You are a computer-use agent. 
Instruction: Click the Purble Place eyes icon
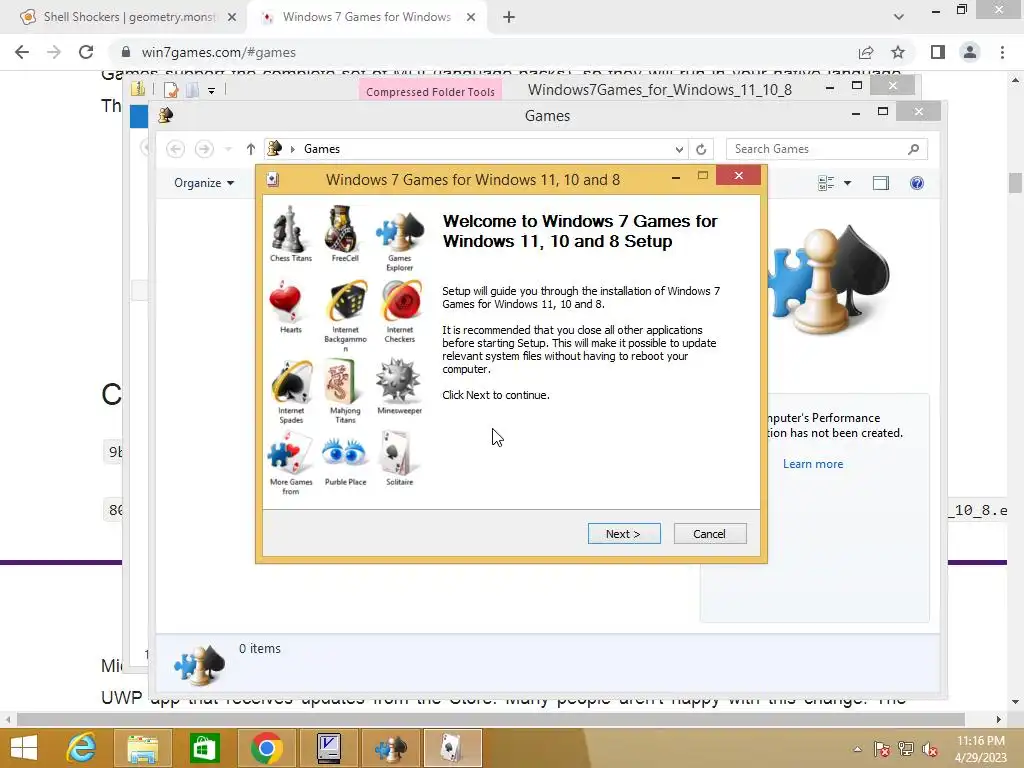pyautogui.click(x=345, y=453)
